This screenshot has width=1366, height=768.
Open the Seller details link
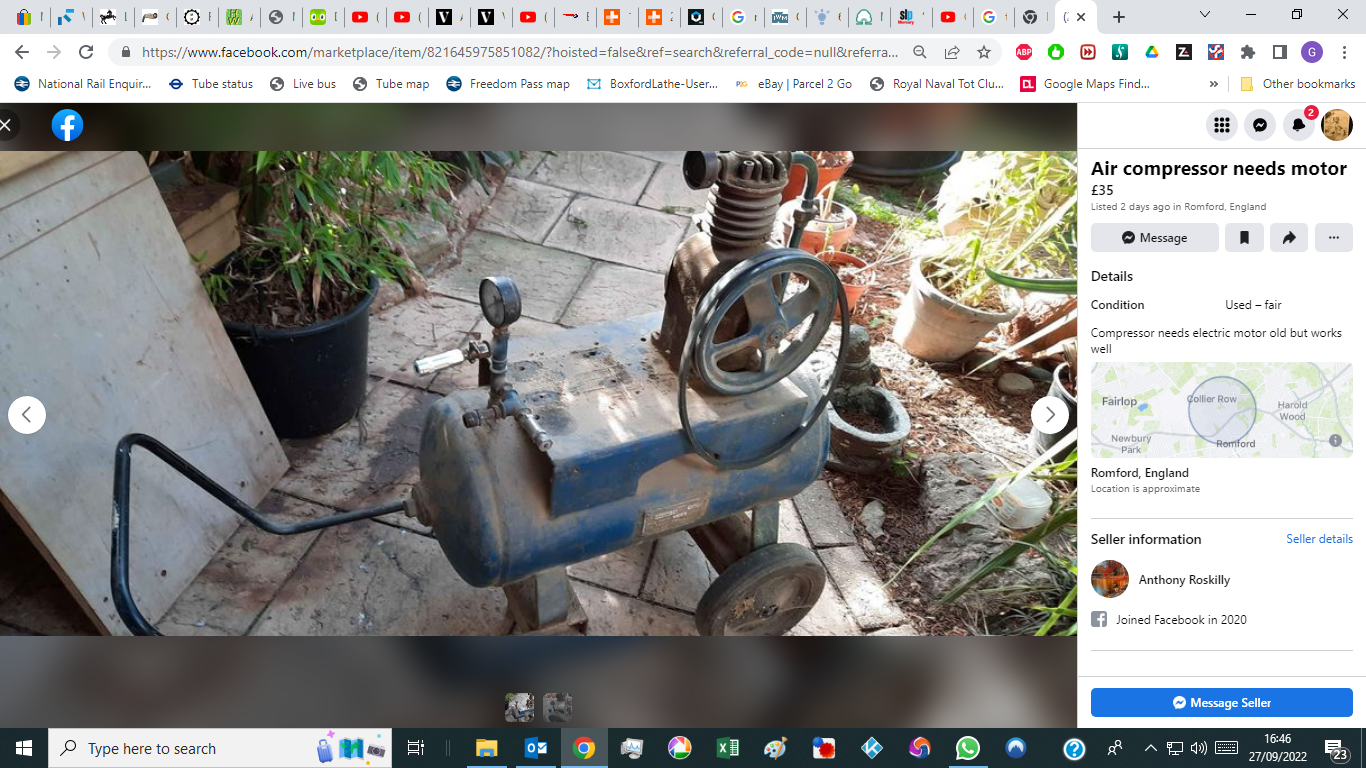tap(1319, 539)
